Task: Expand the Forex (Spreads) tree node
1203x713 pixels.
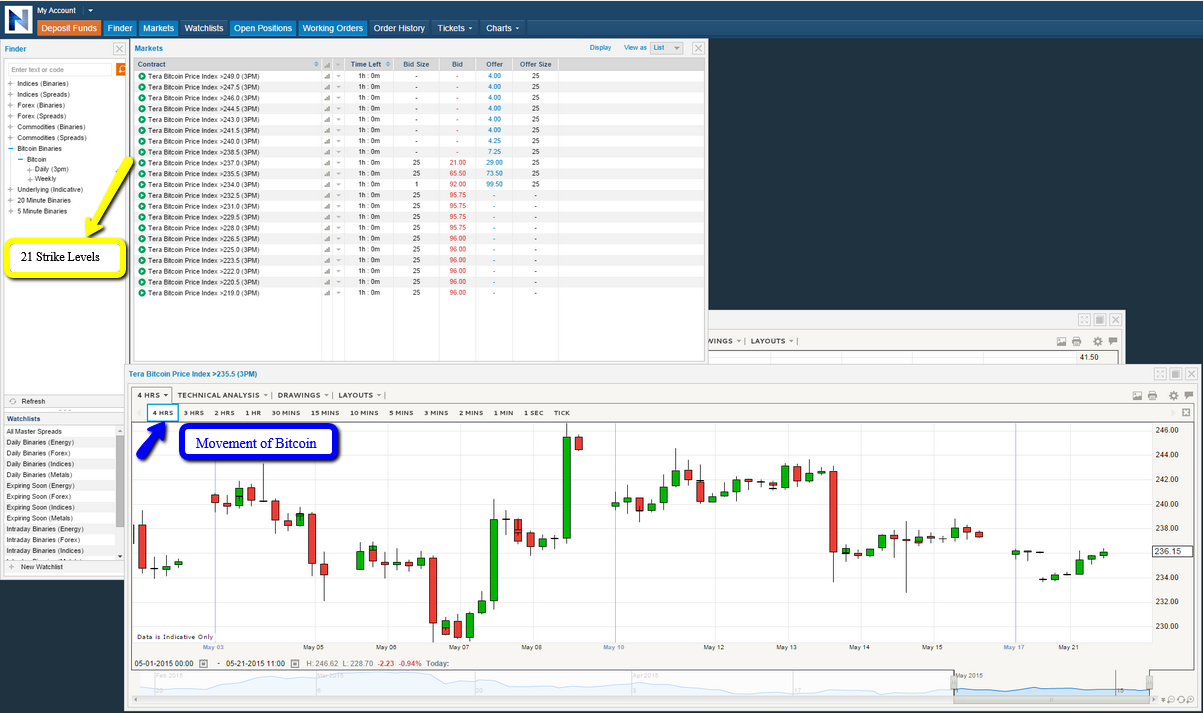Action: click(x=10, y=116)
